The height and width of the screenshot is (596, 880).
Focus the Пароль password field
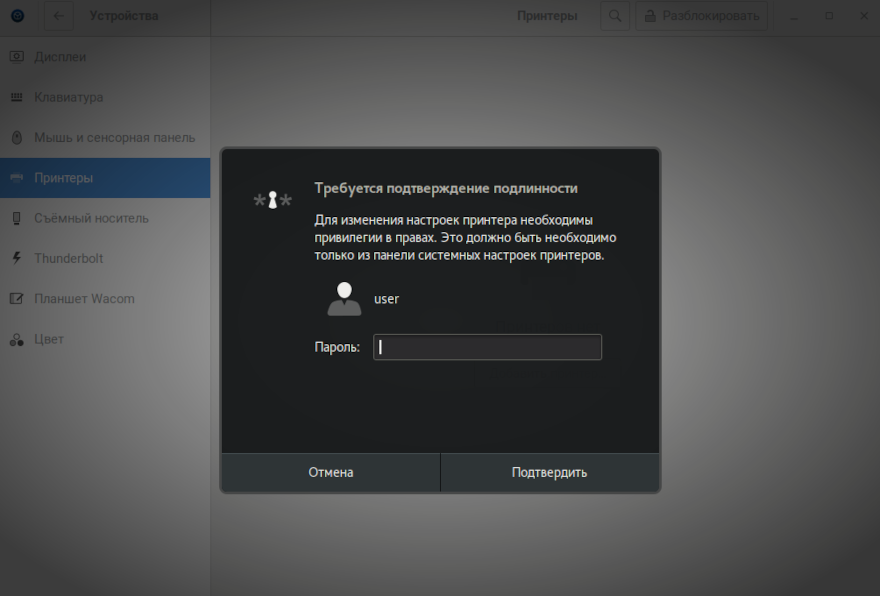(487, 347)
